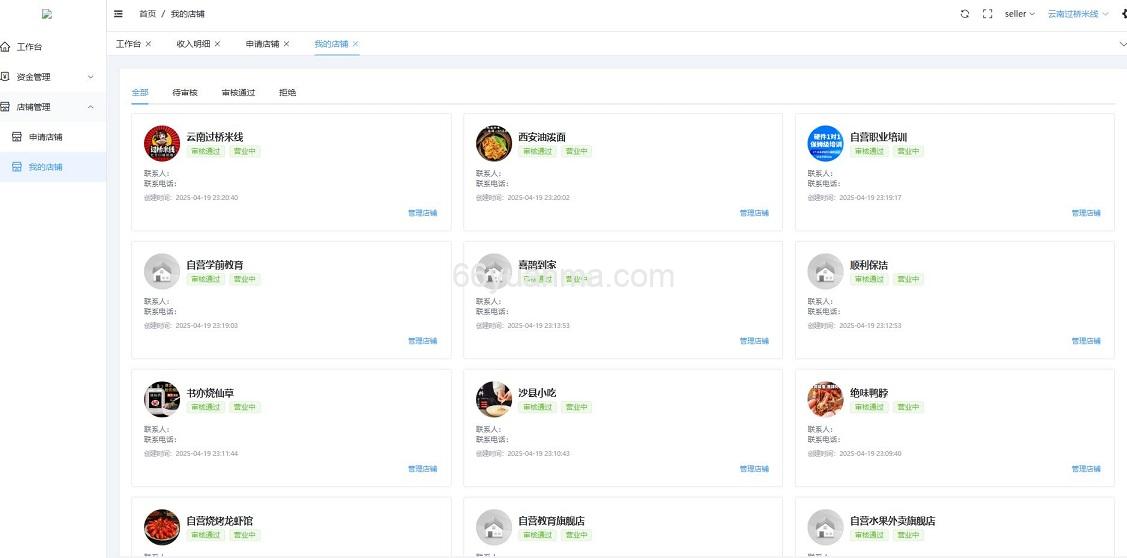Screen dimensions: 1127x558
Task: Click the 申请店铺 sidebar store icon
Action: [x=16, y=137]
